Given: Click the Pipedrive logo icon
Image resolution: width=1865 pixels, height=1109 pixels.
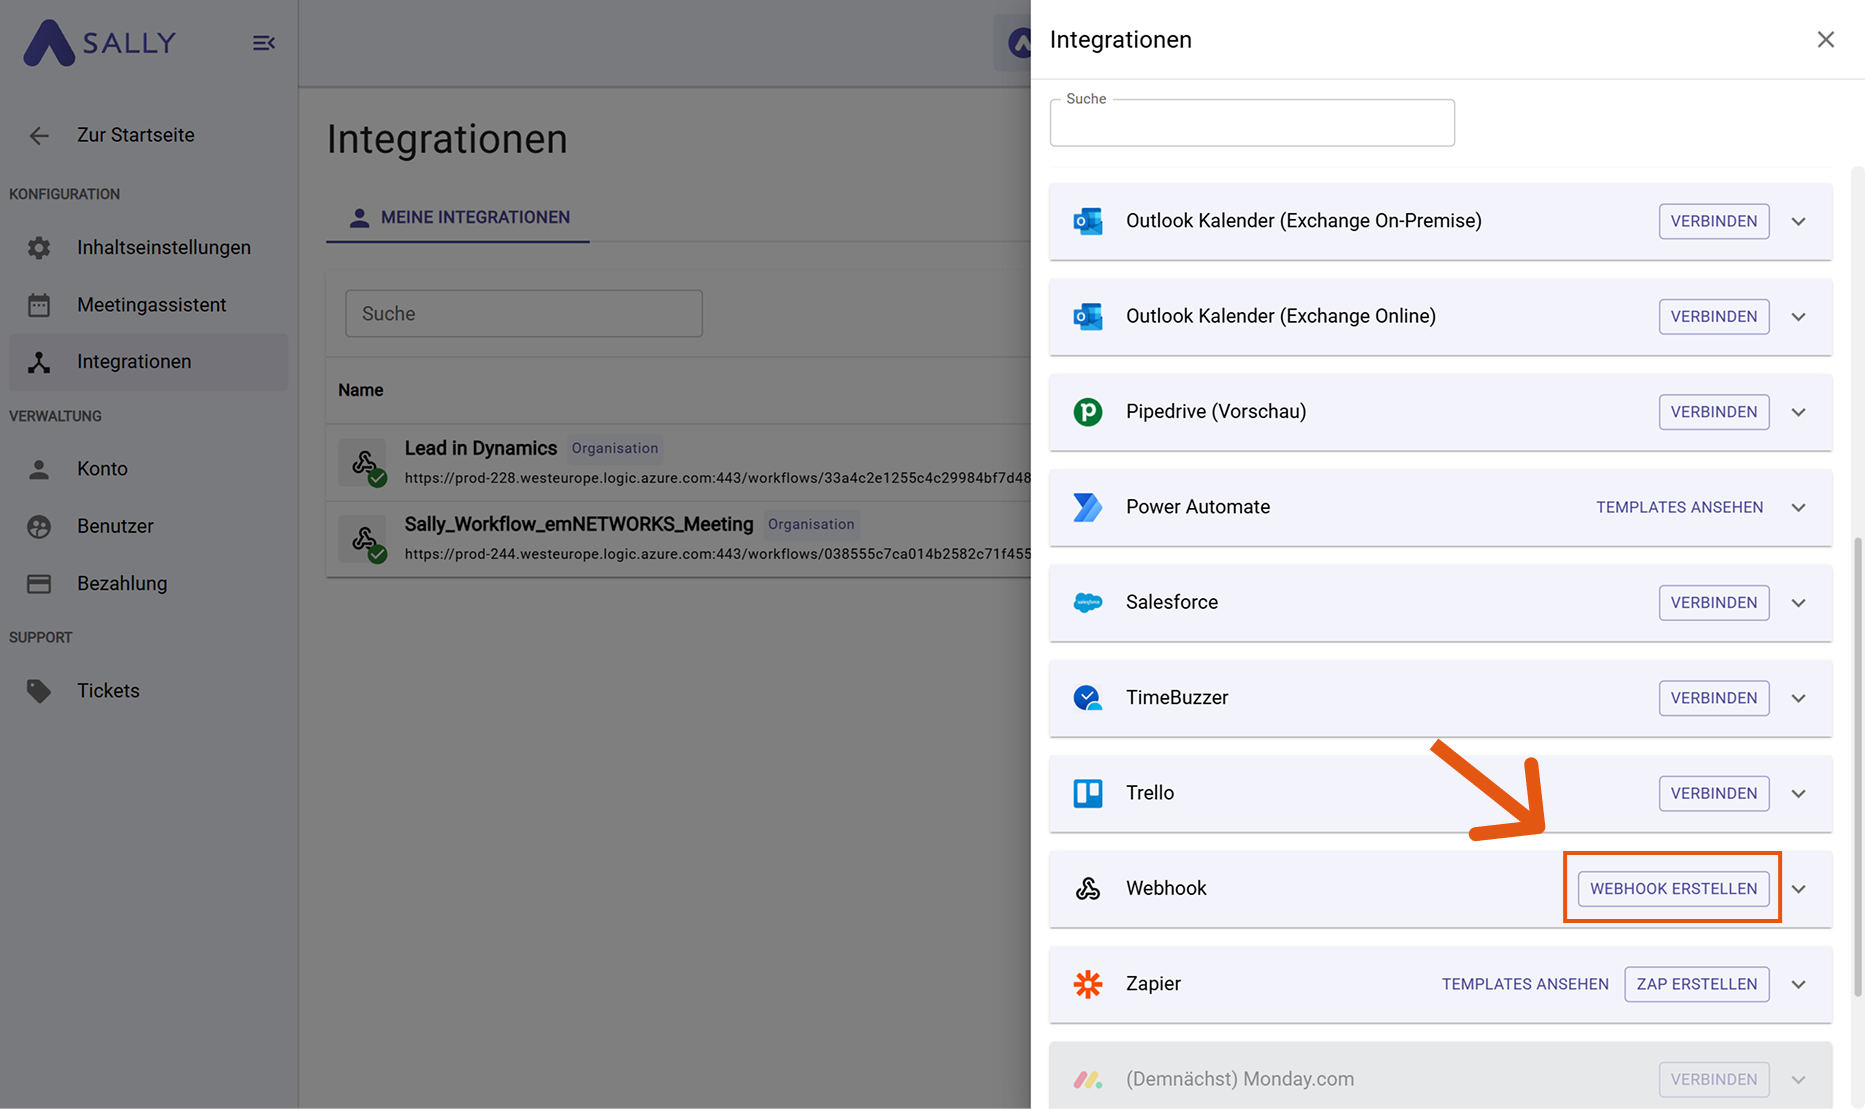Looking at the screenshot, I should click(x=1088, y=412).
